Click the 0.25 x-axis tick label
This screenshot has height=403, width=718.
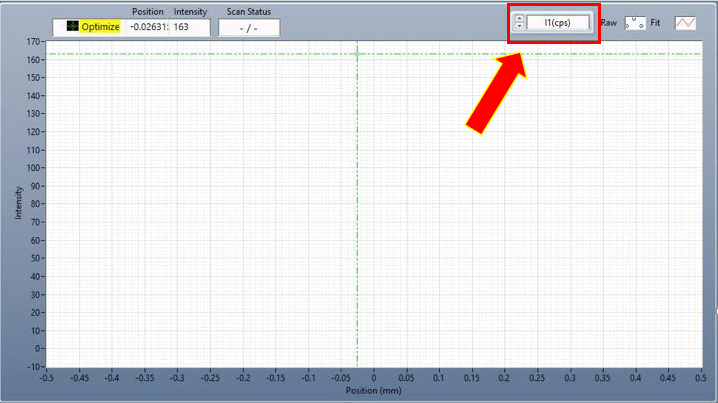point(537,378)
